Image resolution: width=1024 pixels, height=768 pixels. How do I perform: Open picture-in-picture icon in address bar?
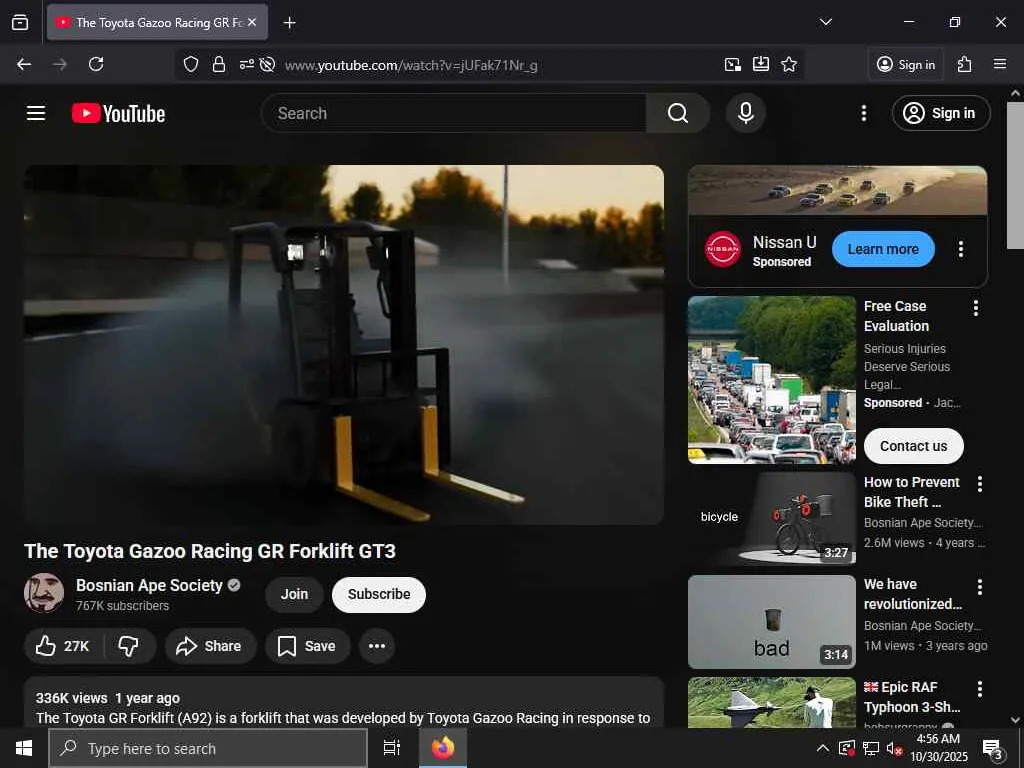point(733,64)
